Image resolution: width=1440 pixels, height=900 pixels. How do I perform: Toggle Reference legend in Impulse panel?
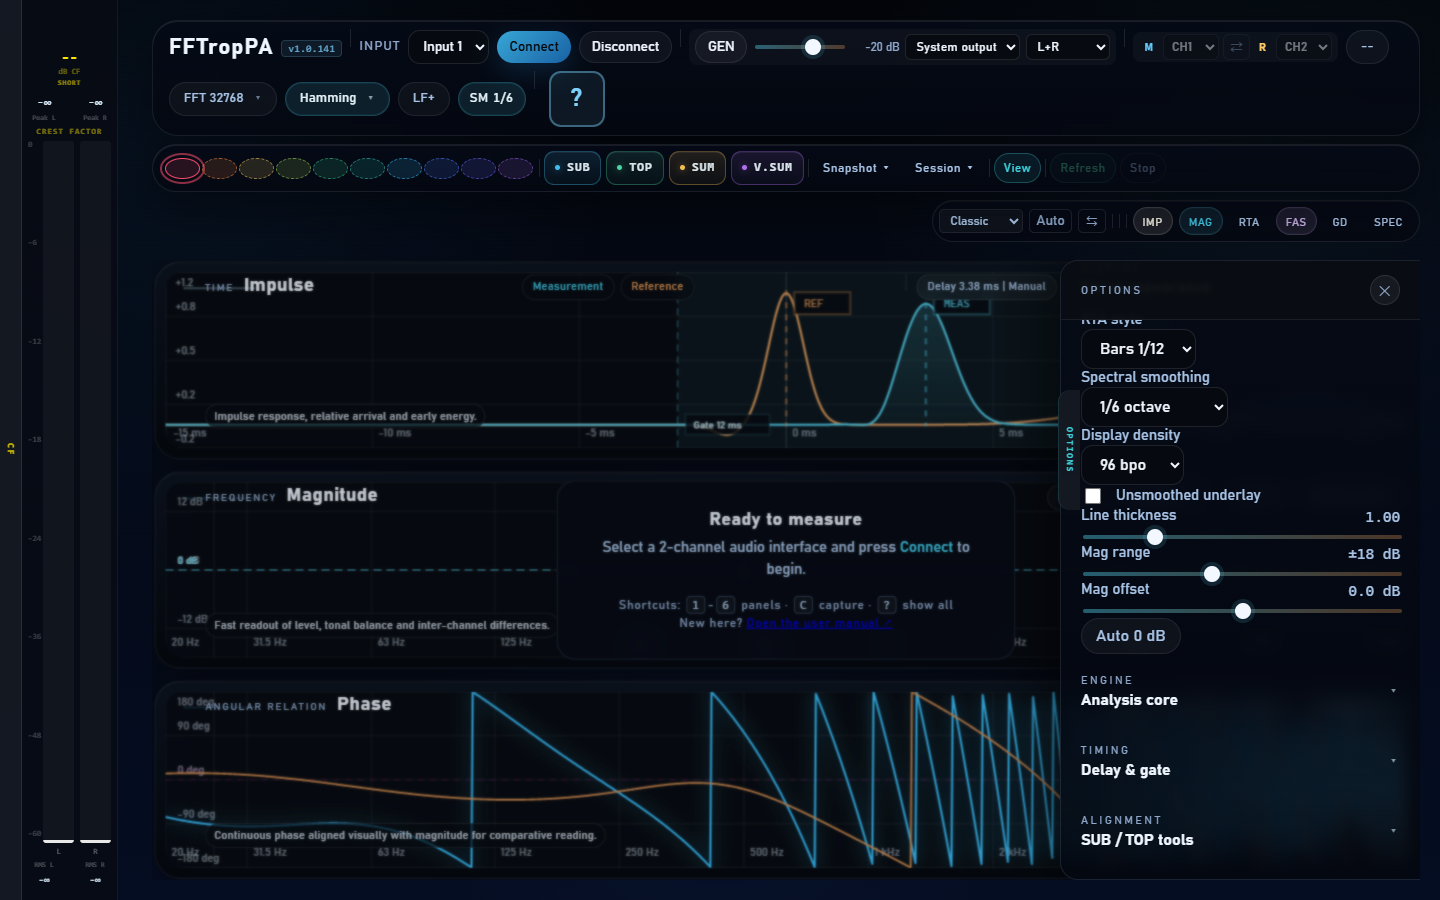657,287
